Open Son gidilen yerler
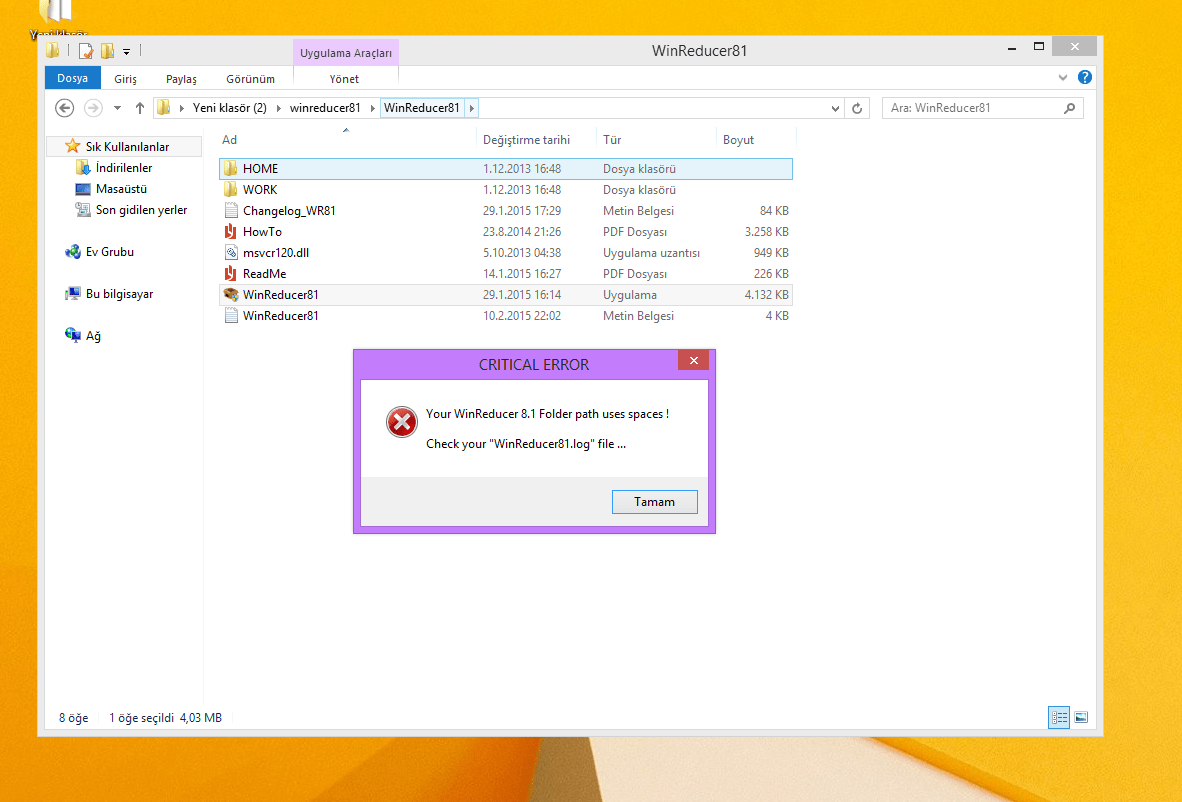The image size is (1182, 802). pyautogui.click(x=141, y=210)
